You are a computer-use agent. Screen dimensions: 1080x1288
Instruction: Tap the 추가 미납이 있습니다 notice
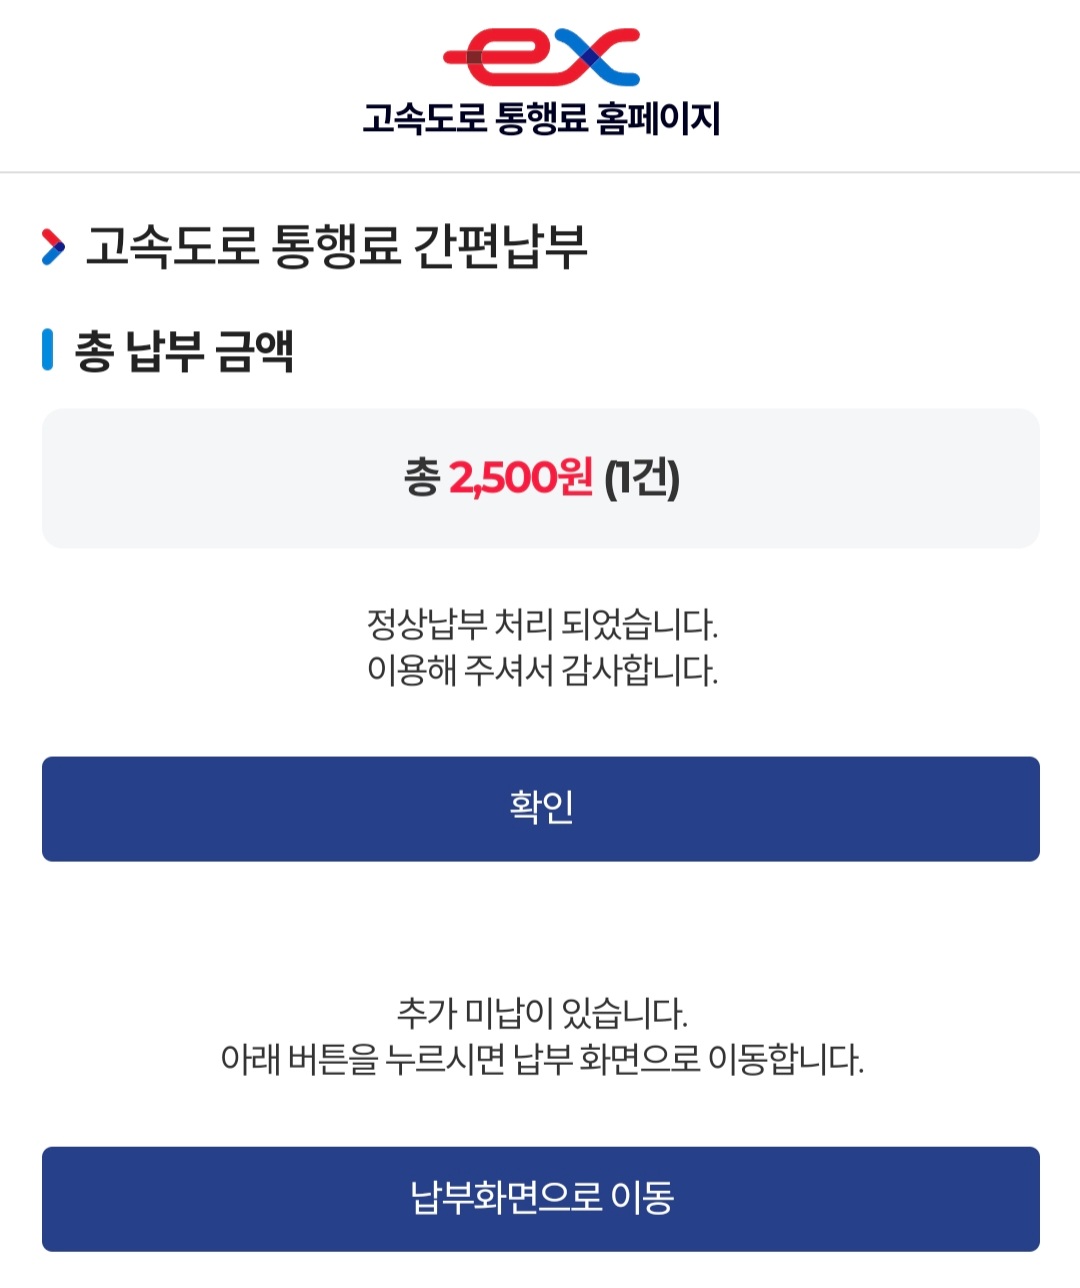pos(542,1013)
